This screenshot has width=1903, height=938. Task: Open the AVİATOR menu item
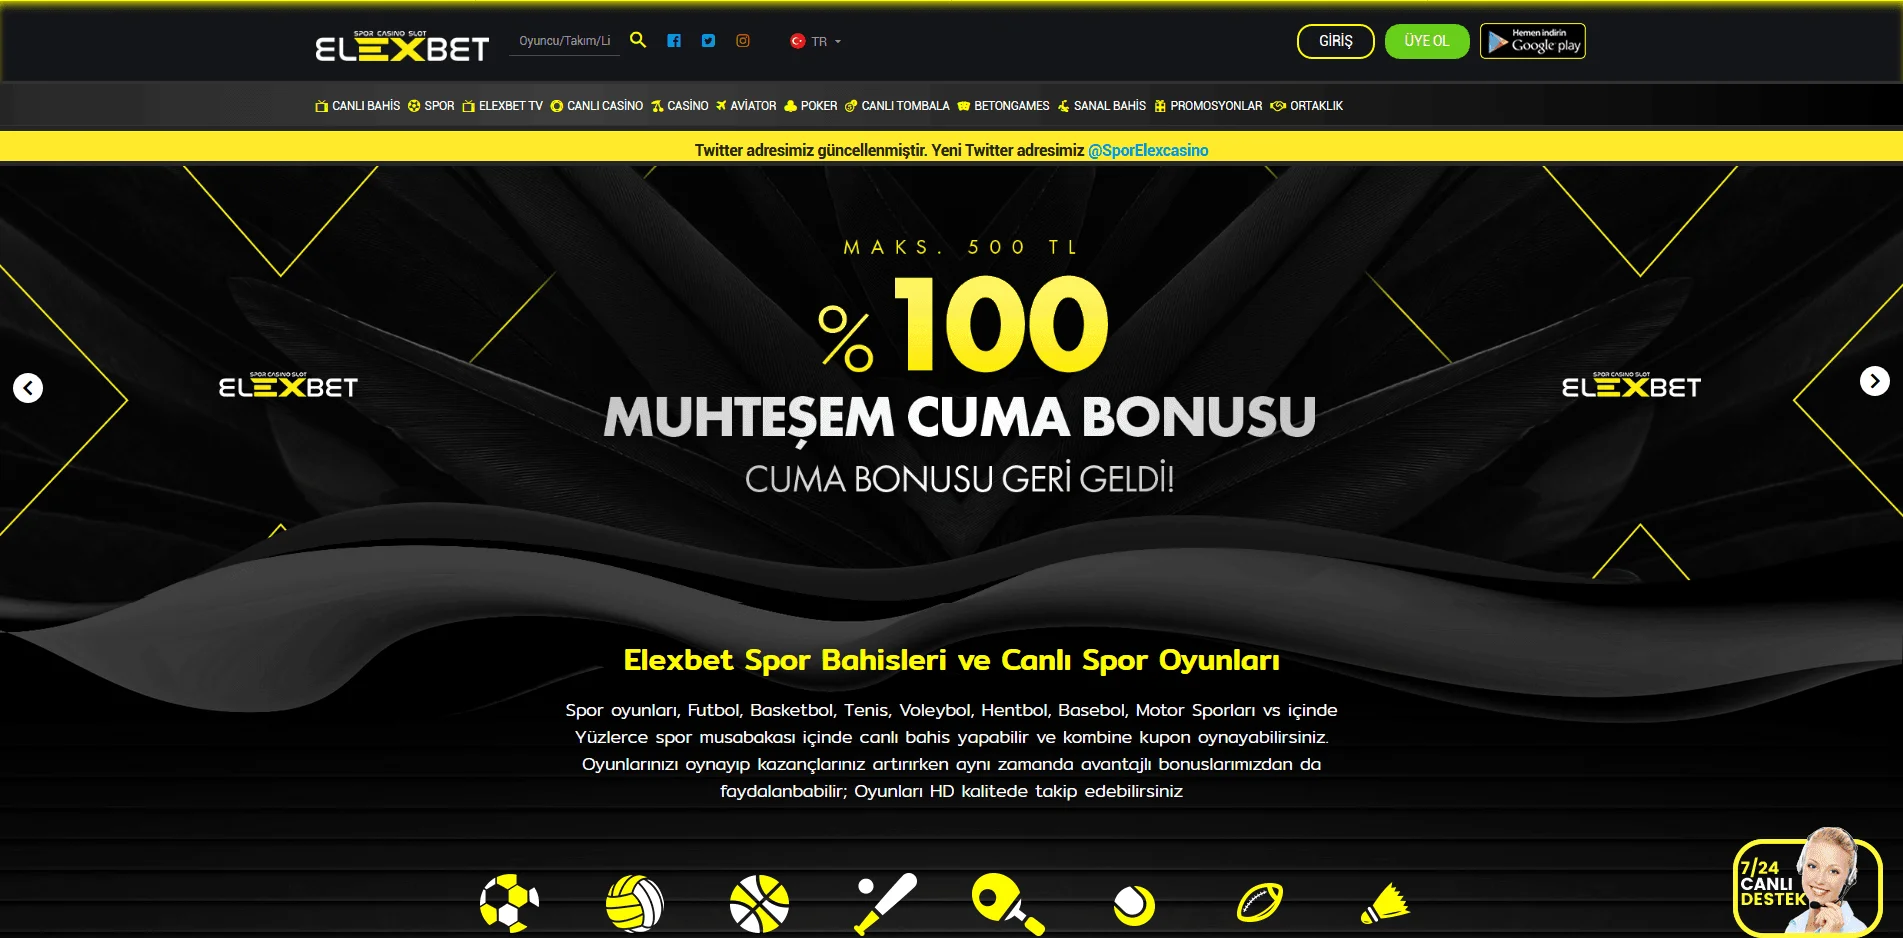(746, 106)
